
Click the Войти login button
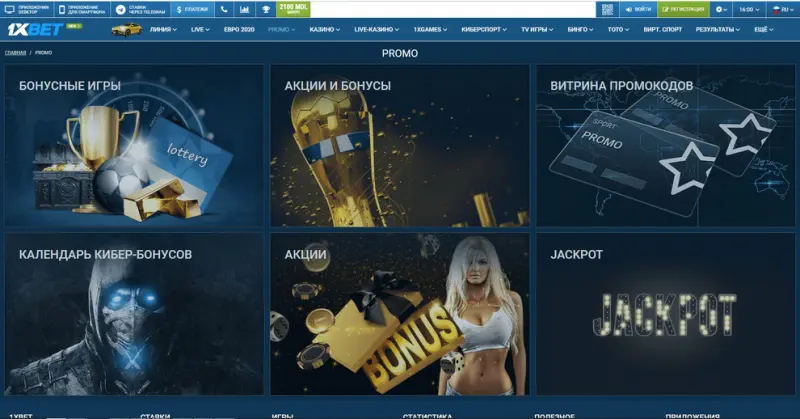[638, 9]
